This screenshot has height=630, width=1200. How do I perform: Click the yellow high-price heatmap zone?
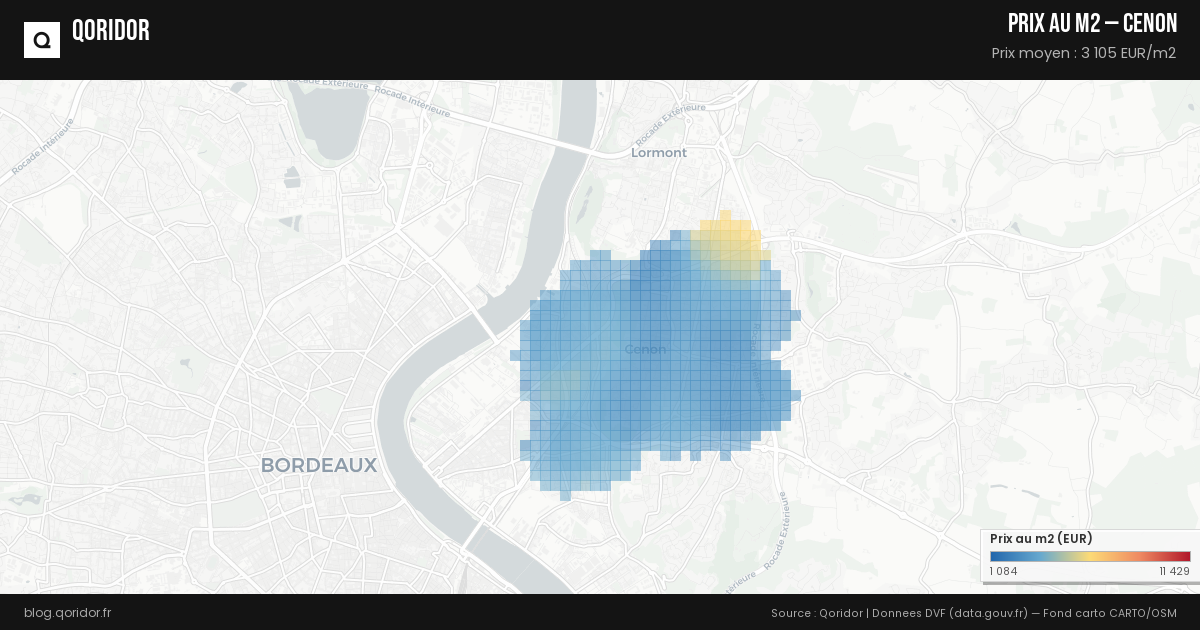(730, 245)
